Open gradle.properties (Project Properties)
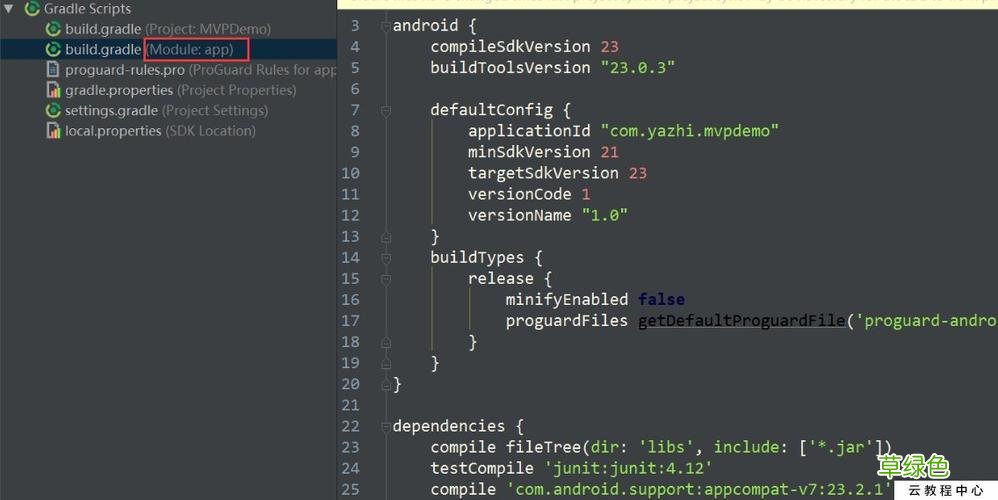998x500 pixels. [x=180, y=90]
